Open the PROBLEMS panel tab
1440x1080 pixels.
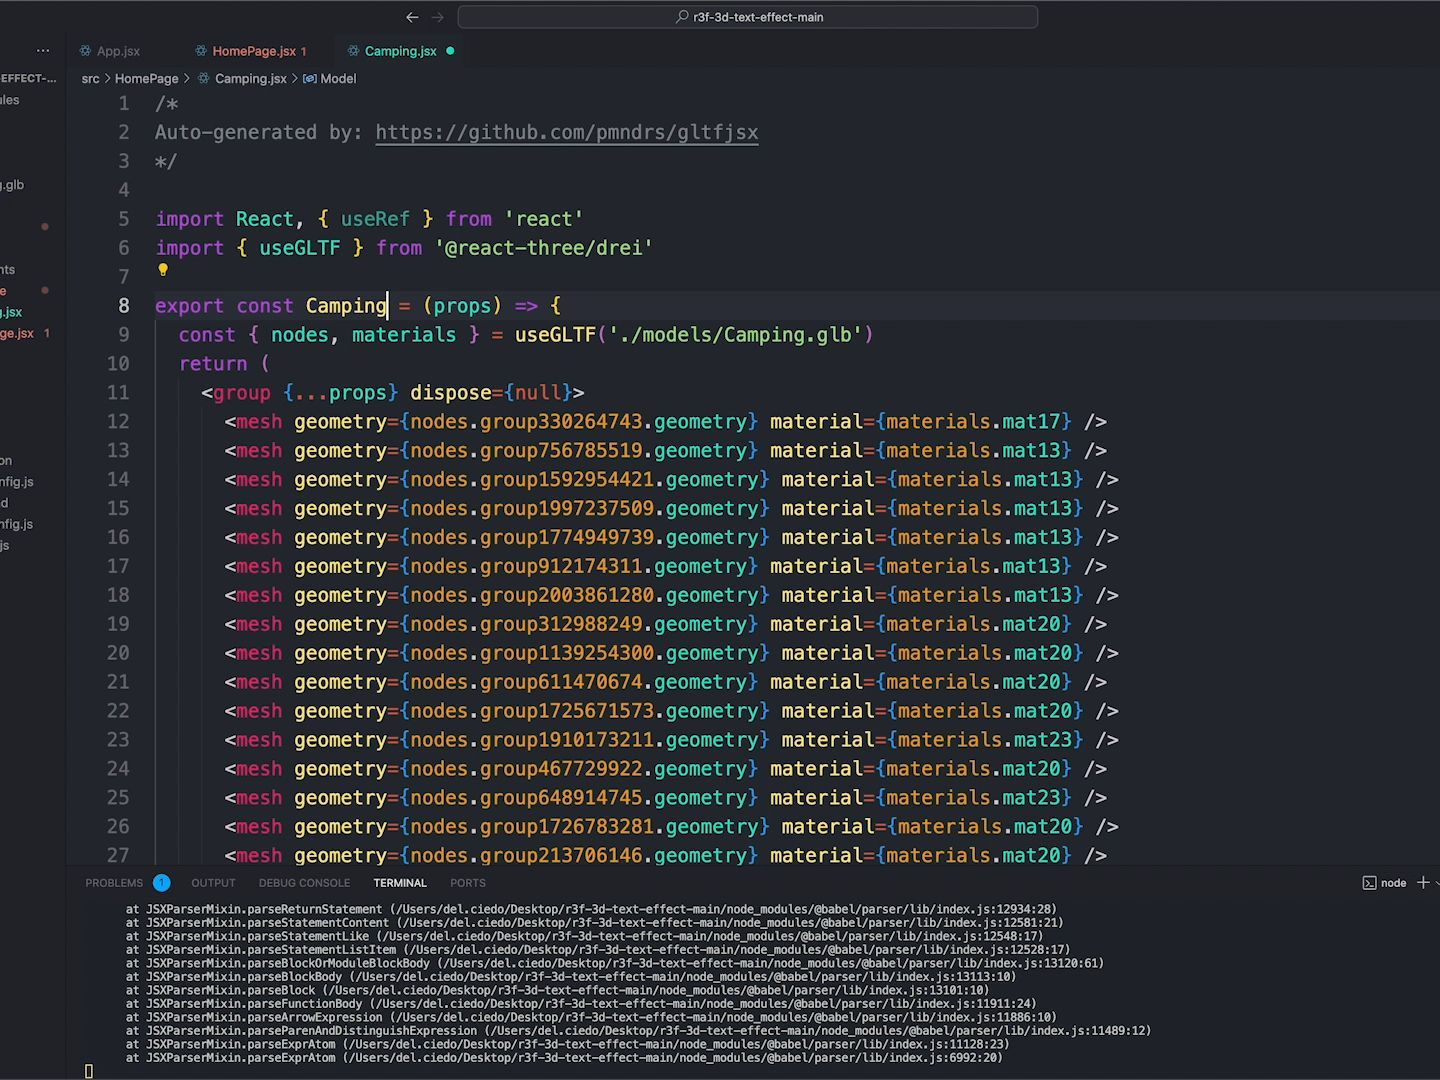114,883
